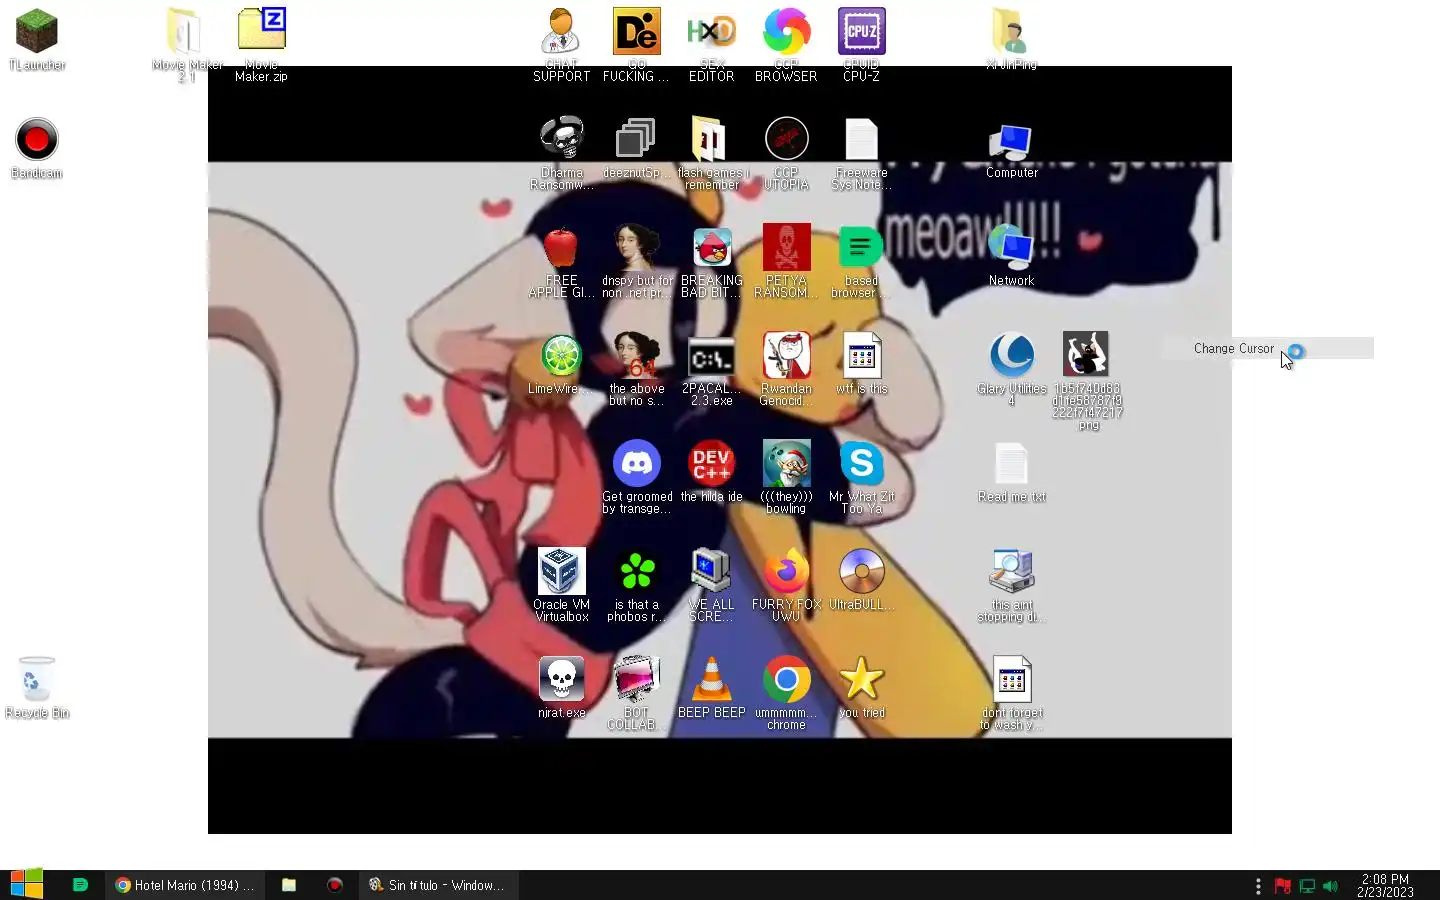The width and height of the screenshot is (1440, 900).
Task: Open the based browser green icon
Action: pyautogui.click(x=861, y=248)
